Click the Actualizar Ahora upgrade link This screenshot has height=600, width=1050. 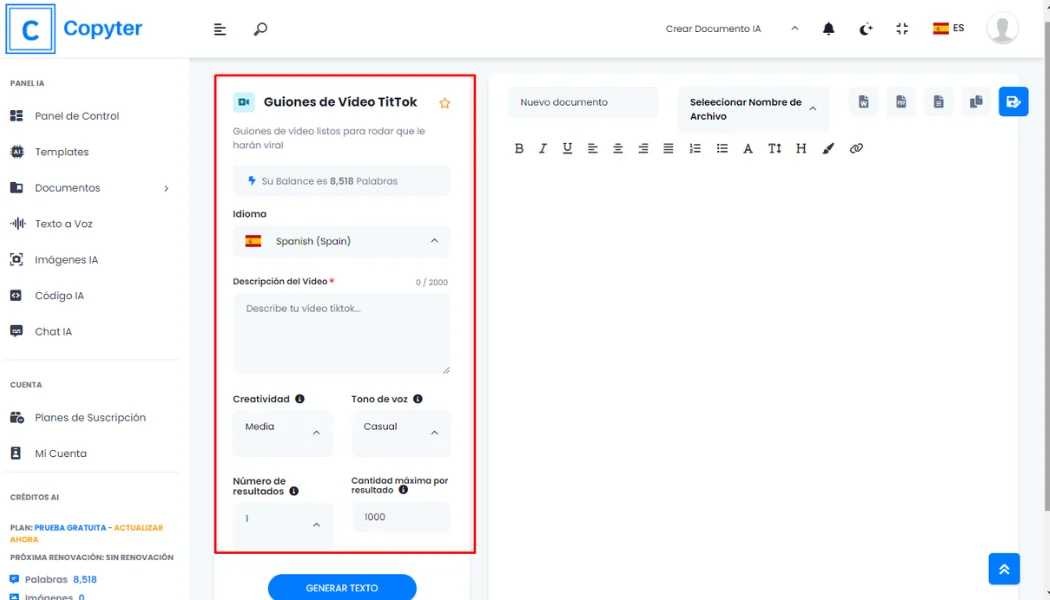[x=137, y=528]
